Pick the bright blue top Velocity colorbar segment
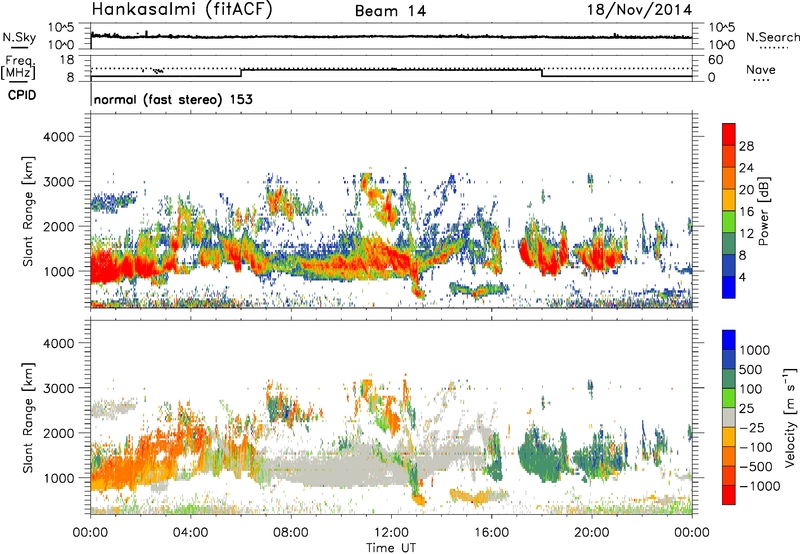 (729, 340)
